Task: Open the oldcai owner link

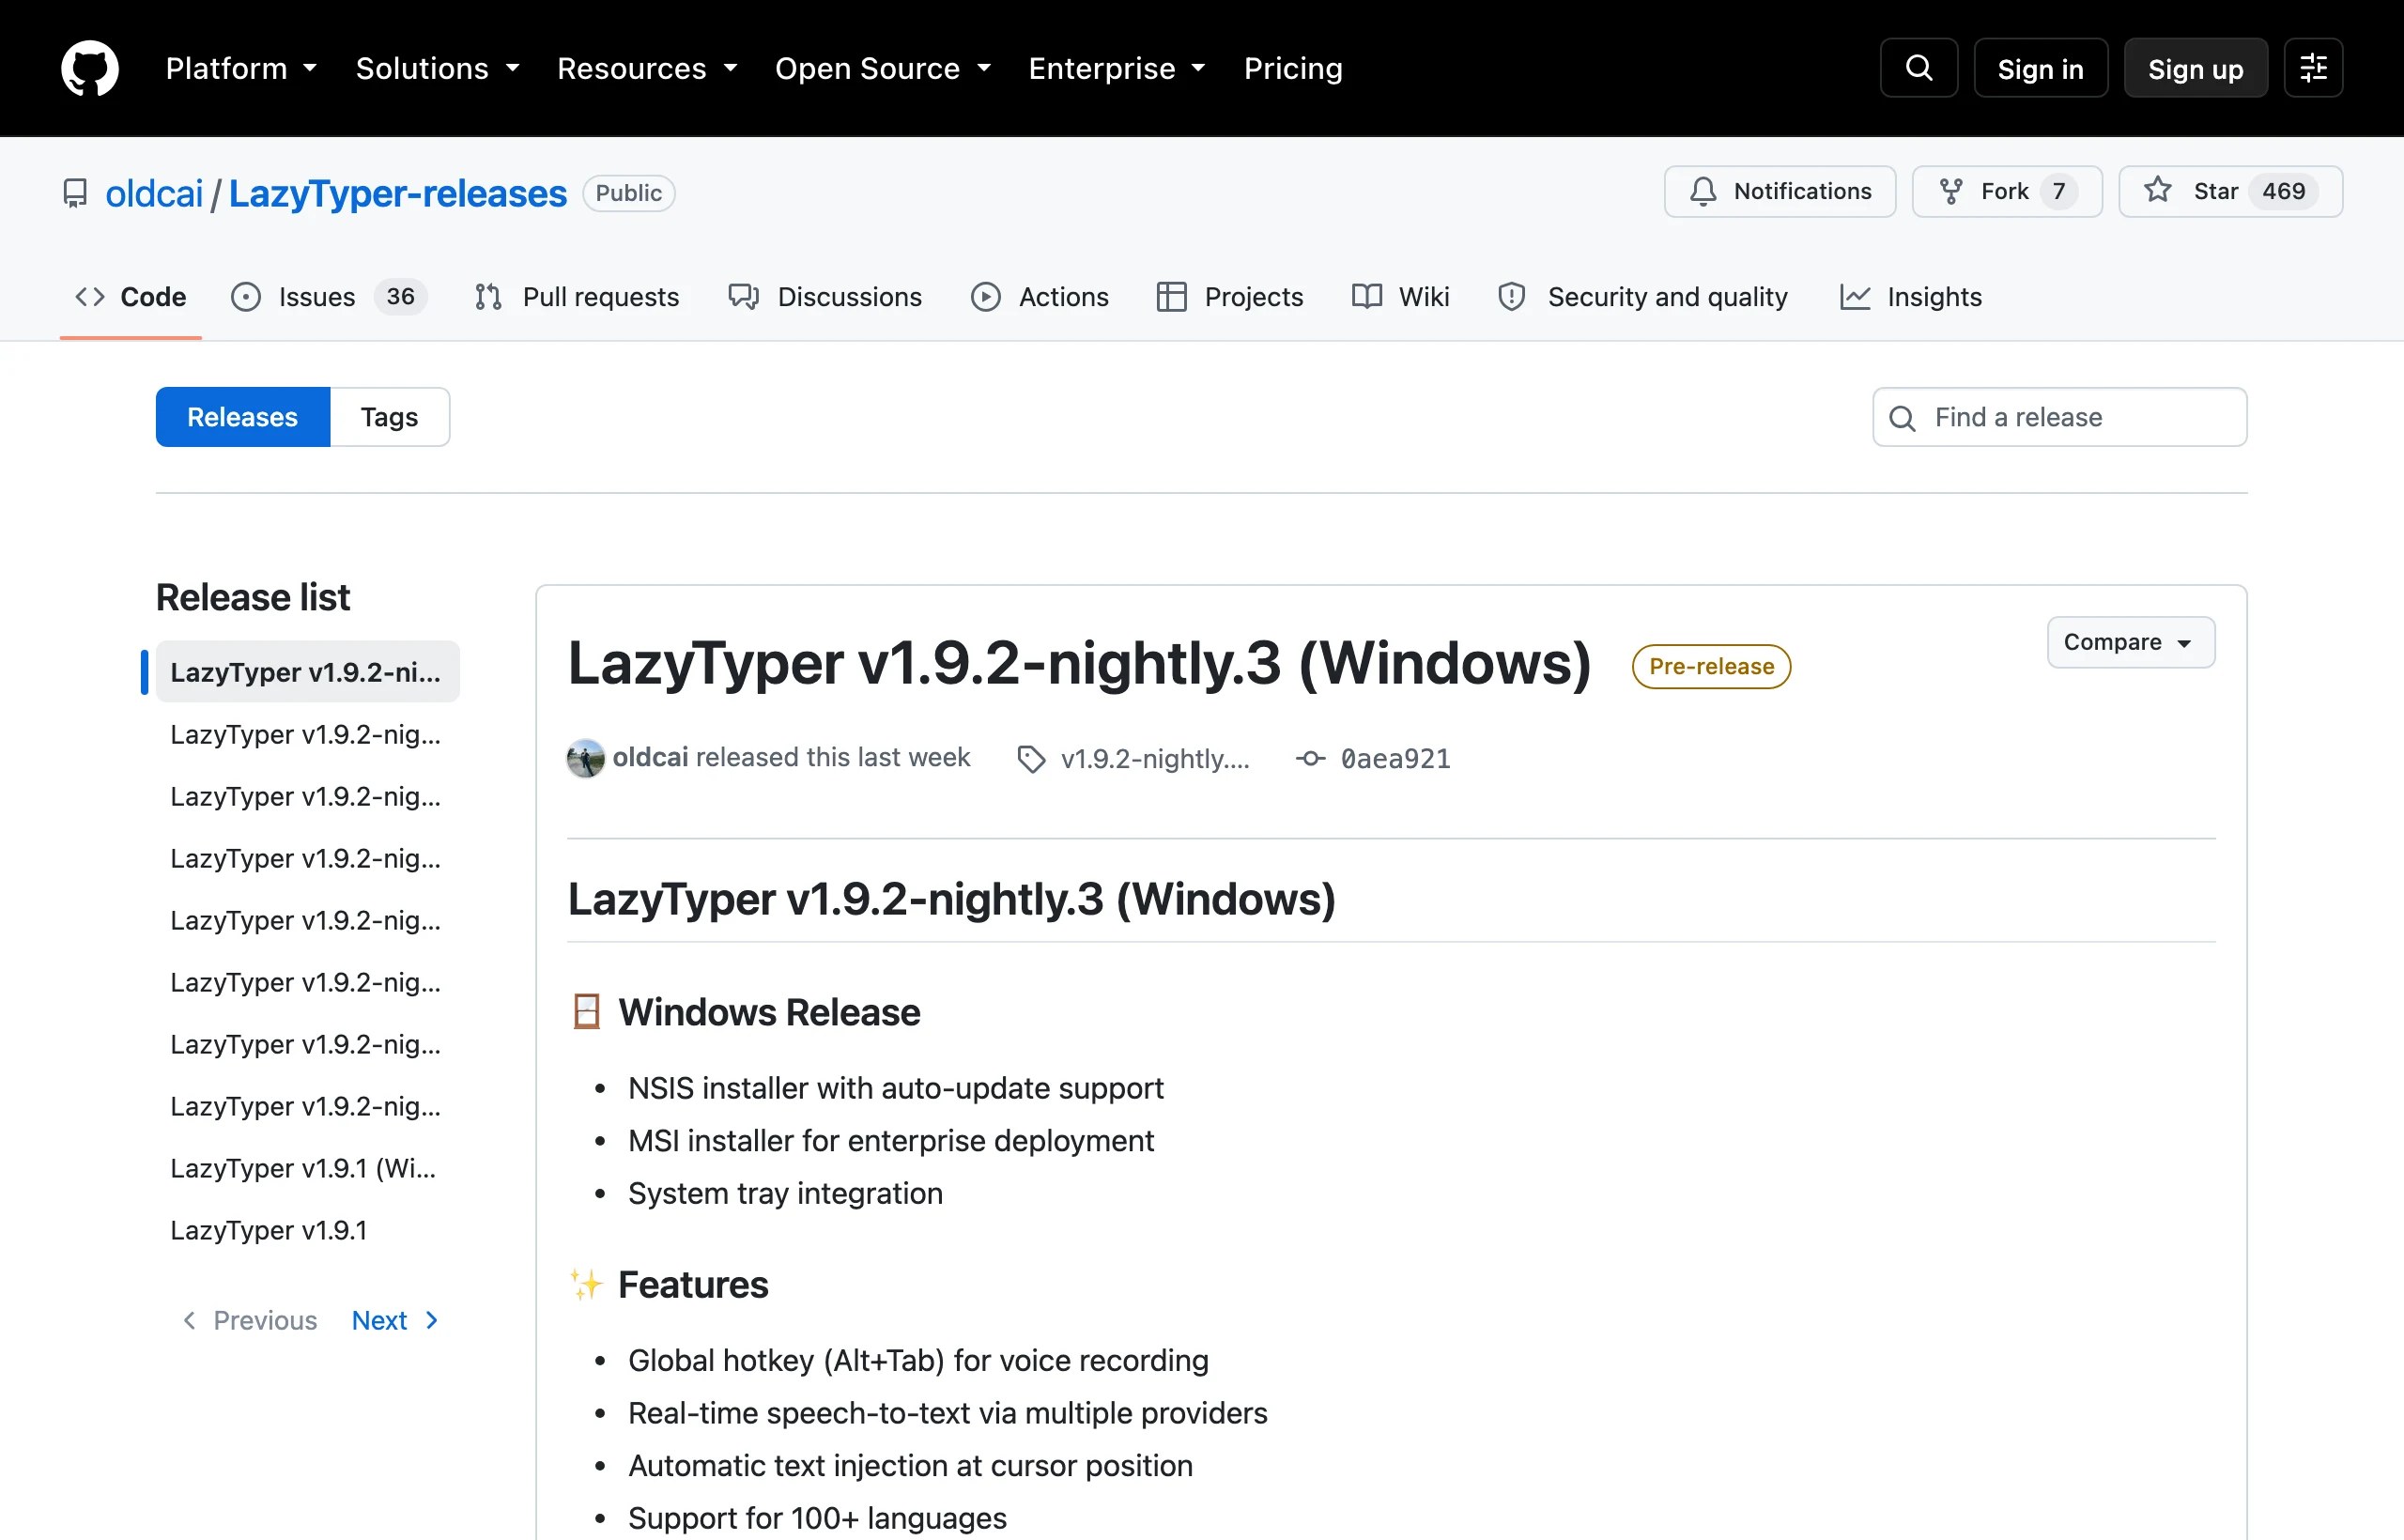Action: click(154, 193)
